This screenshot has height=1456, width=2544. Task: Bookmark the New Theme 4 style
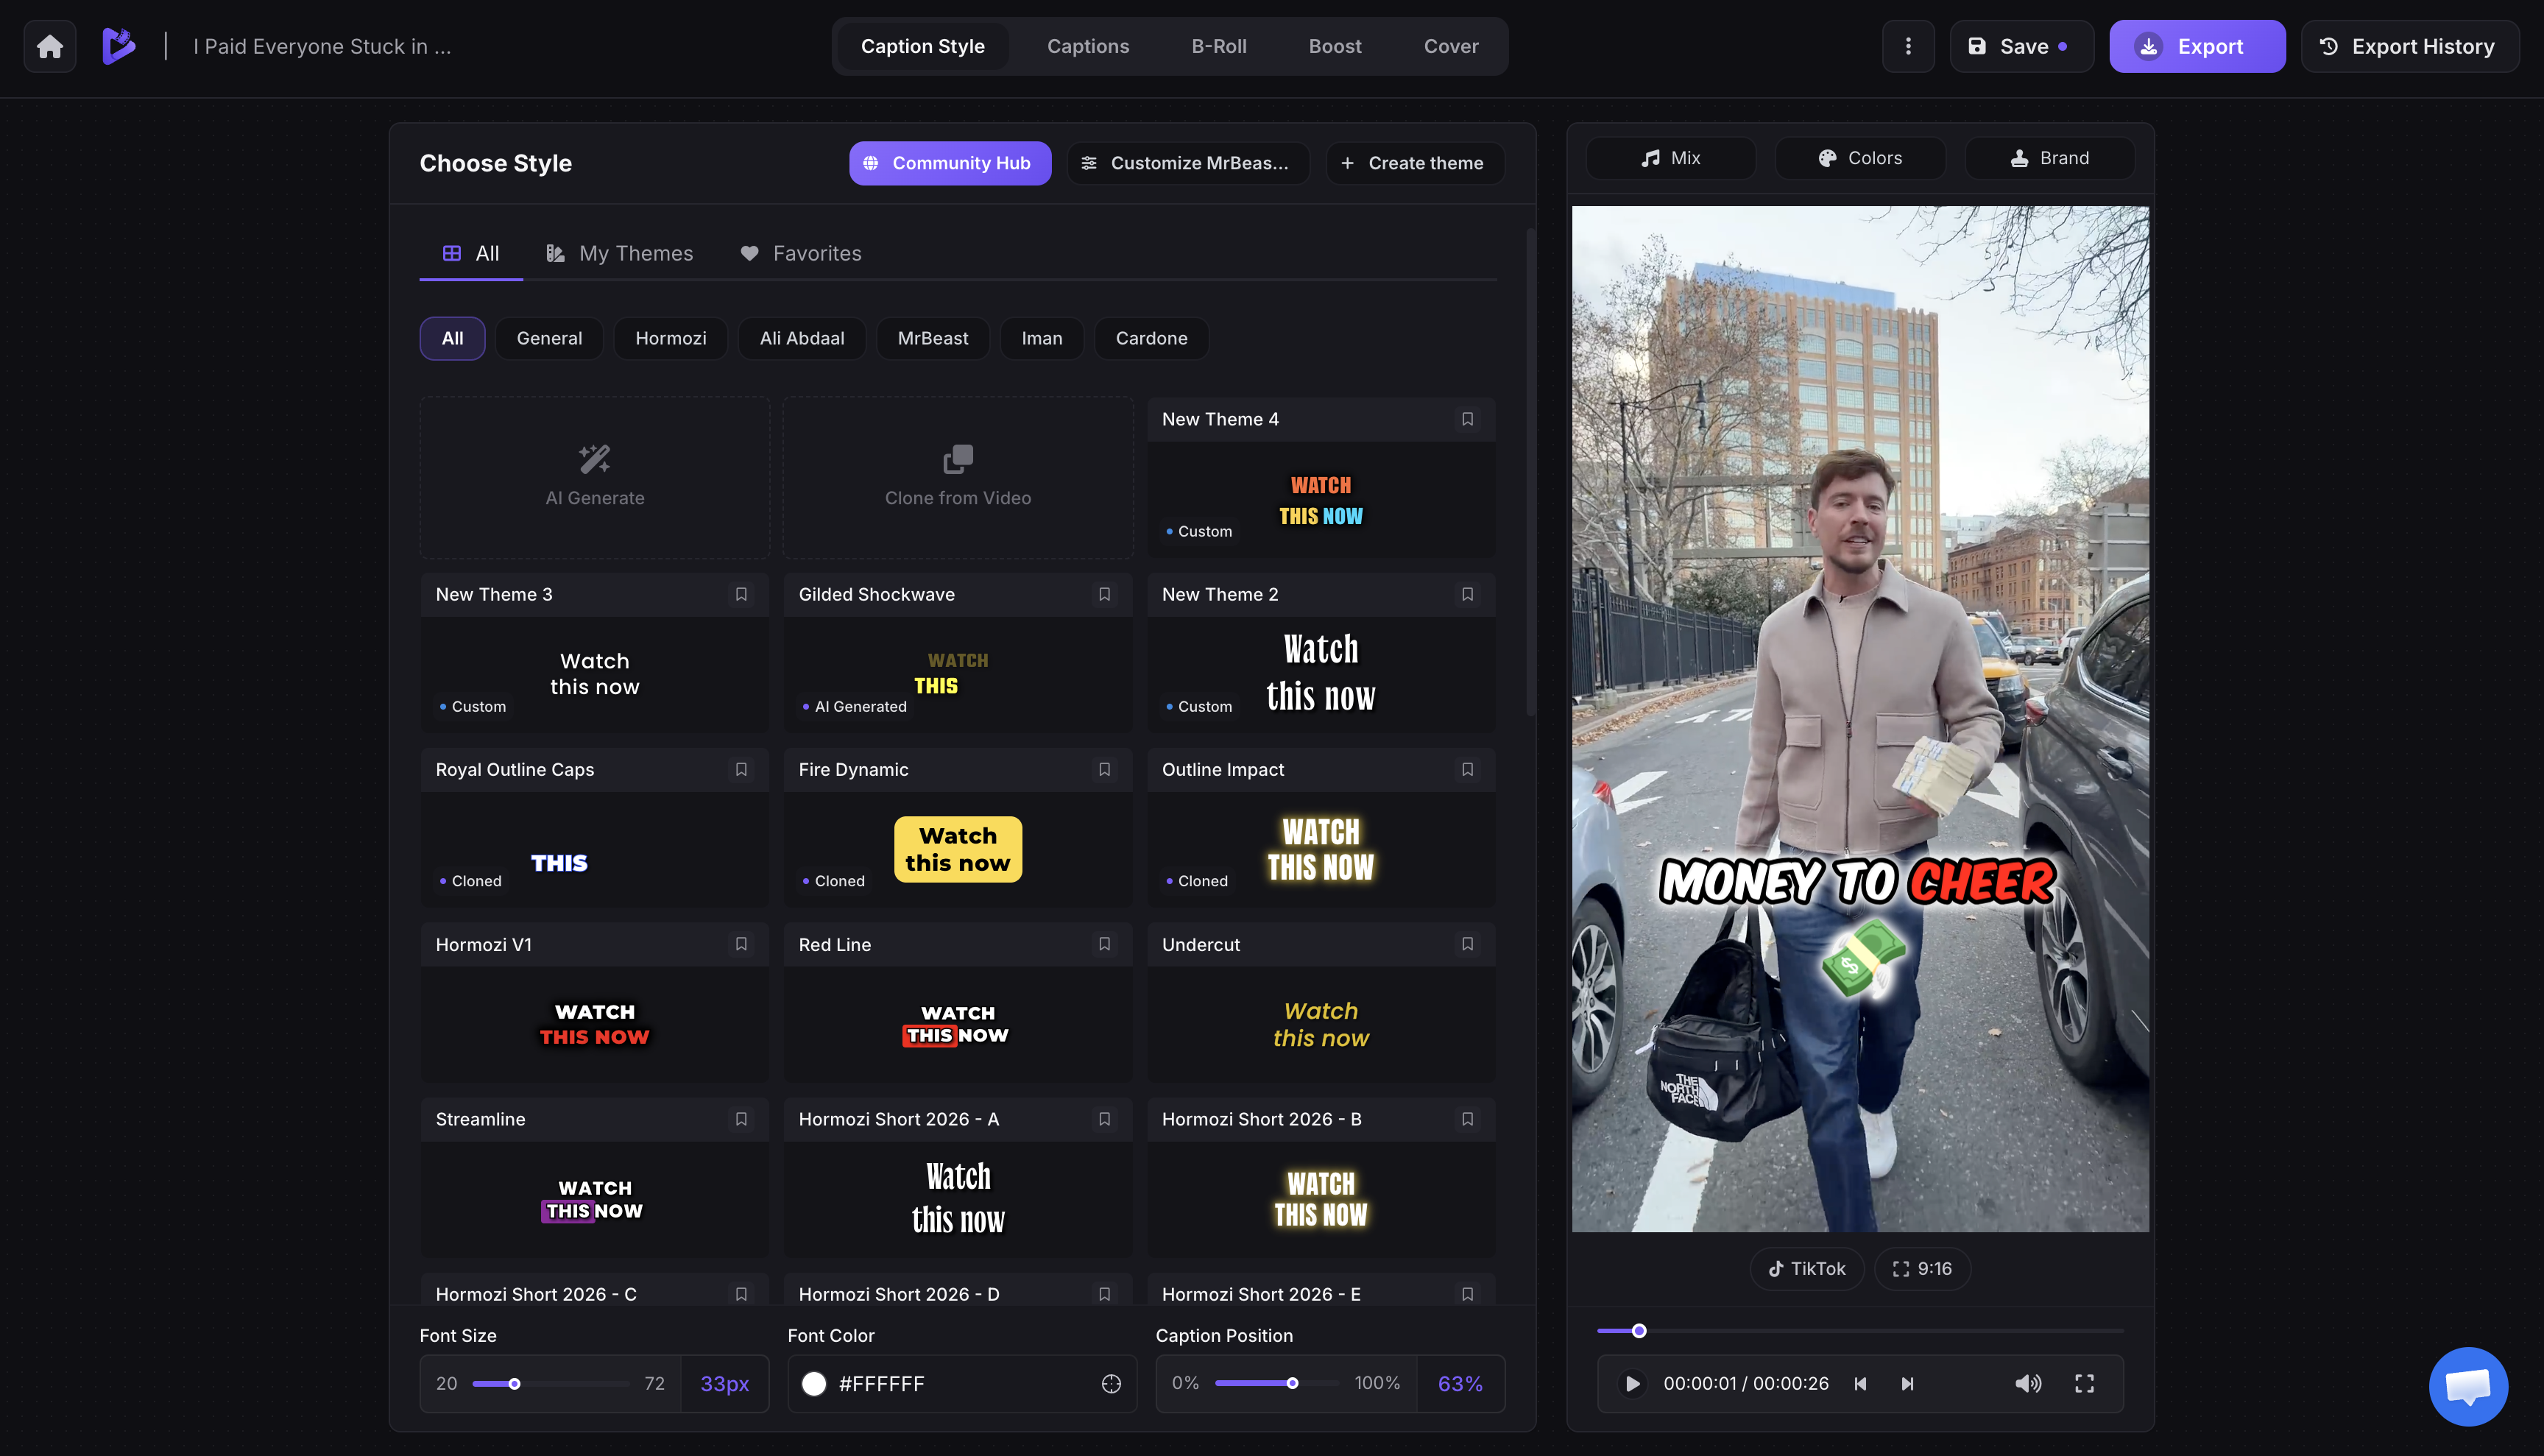tap(1467, 418)
